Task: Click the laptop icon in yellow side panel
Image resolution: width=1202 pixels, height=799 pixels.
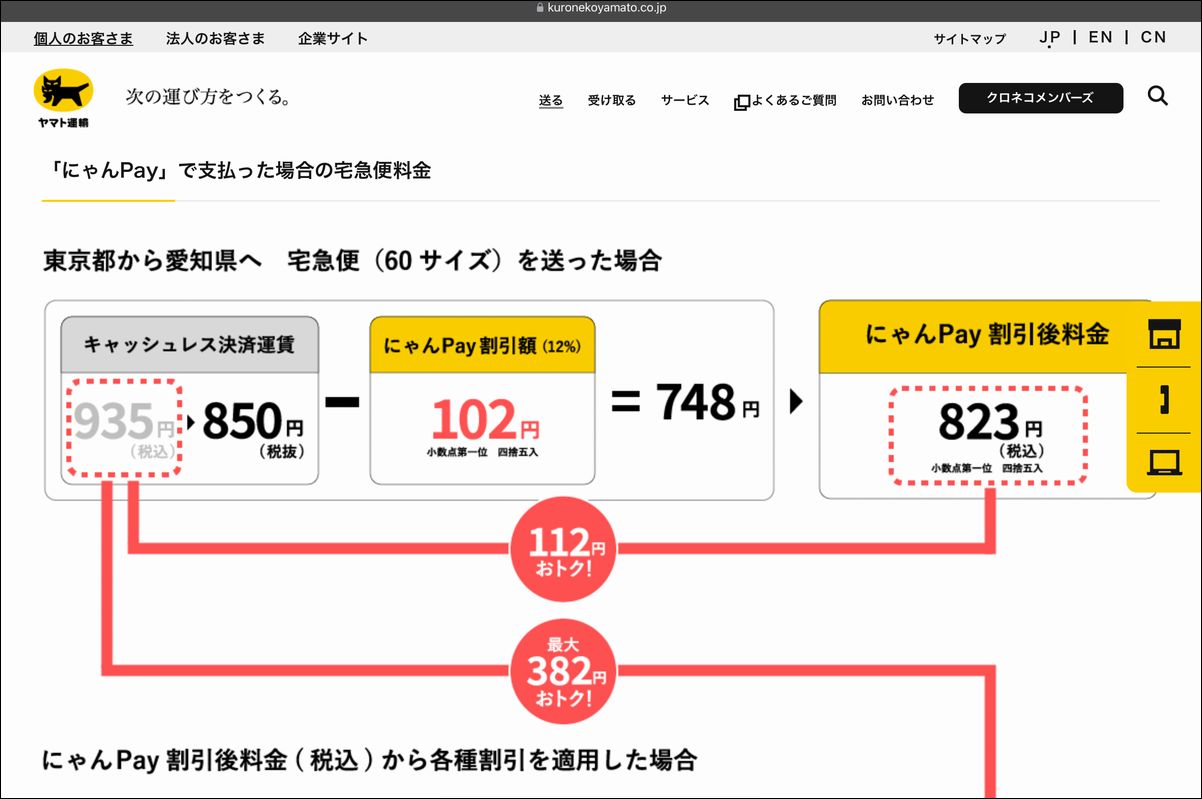Action: click(1164, 463)
